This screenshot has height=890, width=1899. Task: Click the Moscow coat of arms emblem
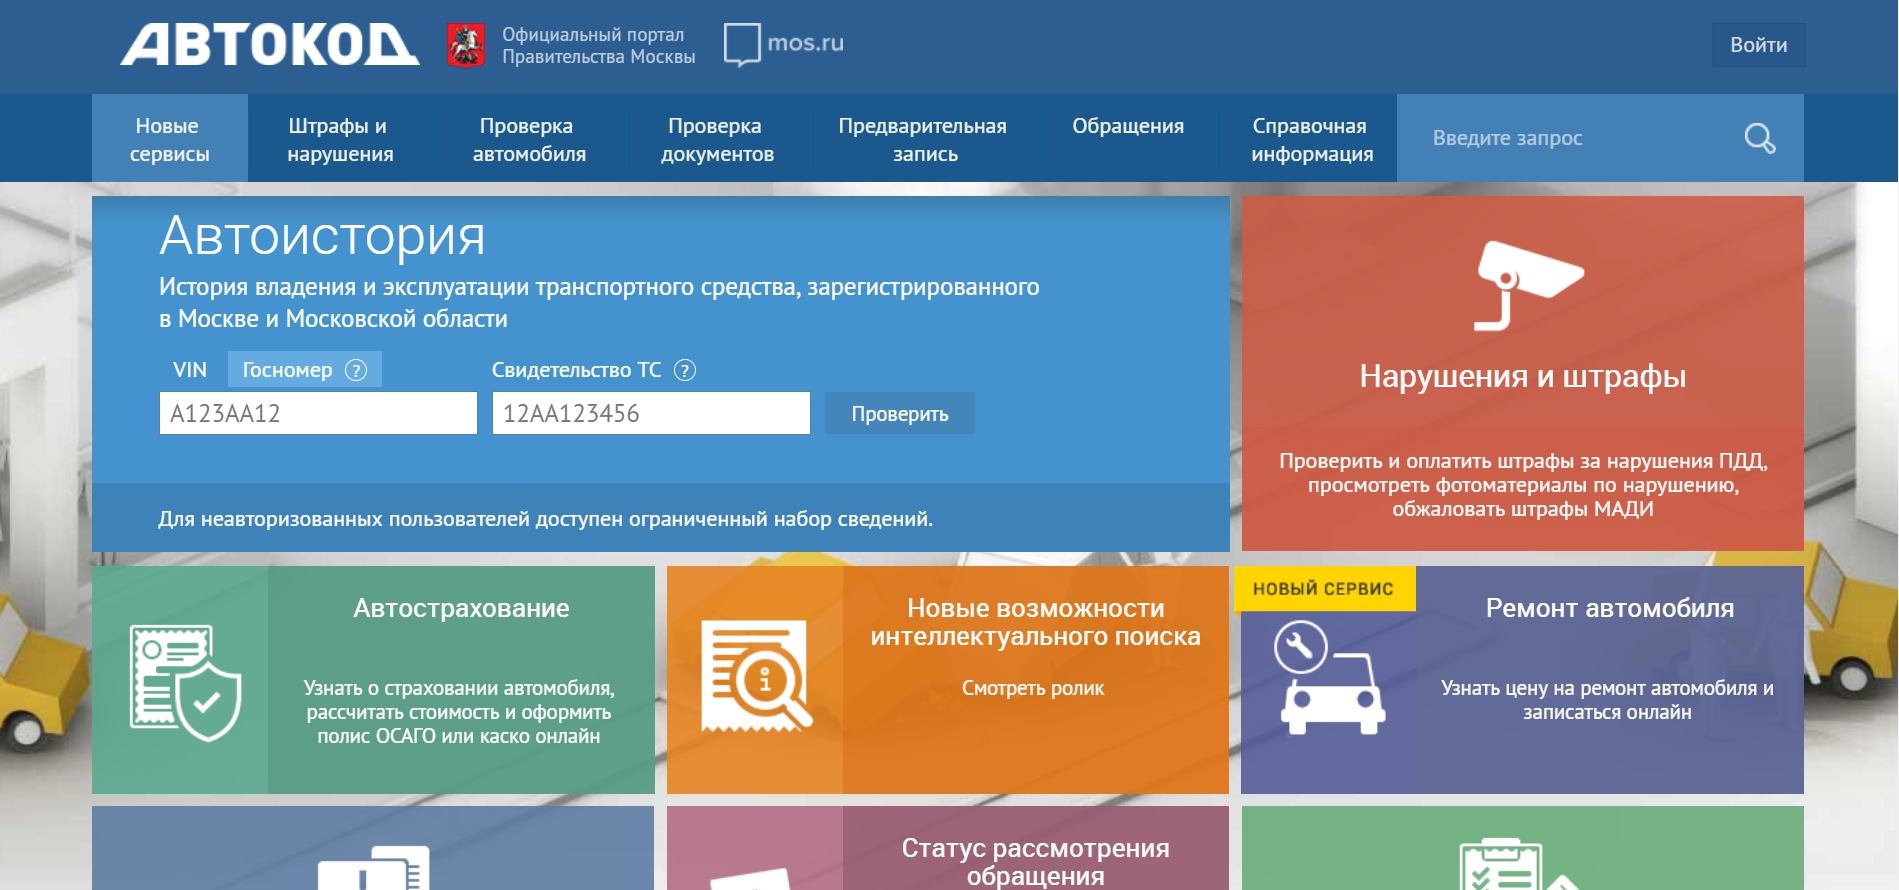[x=465, y=45]
